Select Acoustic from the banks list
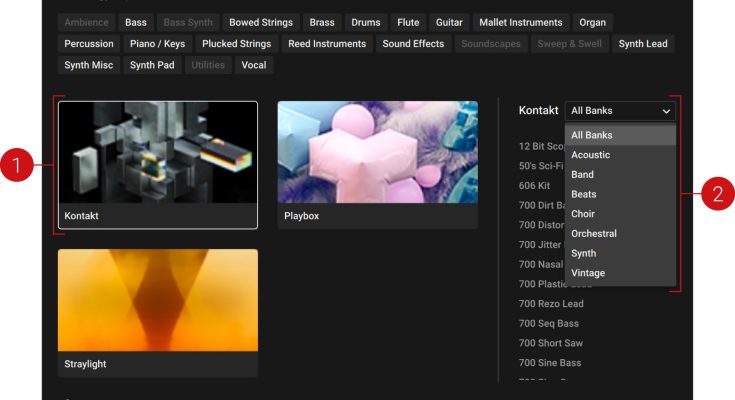Image resolution: width=735 pixels, height=400 pixels. tap(590, 155)
